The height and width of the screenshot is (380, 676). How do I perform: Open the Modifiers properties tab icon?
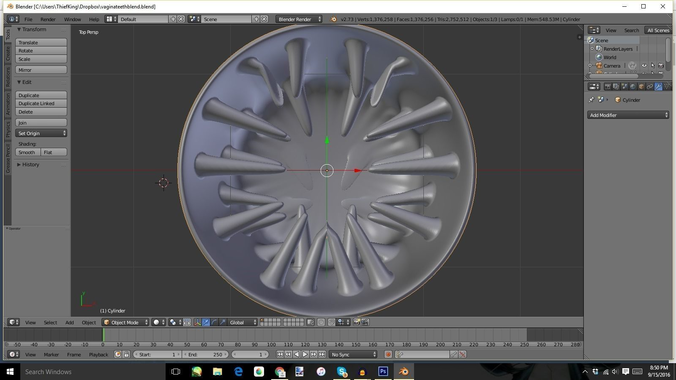pyautogui.click(x=658, y=87)
